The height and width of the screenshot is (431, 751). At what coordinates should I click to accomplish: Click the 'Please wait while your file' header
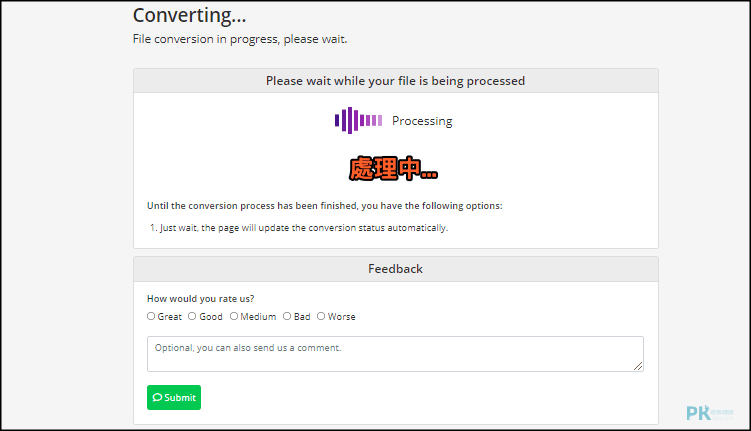click(396, 80)
